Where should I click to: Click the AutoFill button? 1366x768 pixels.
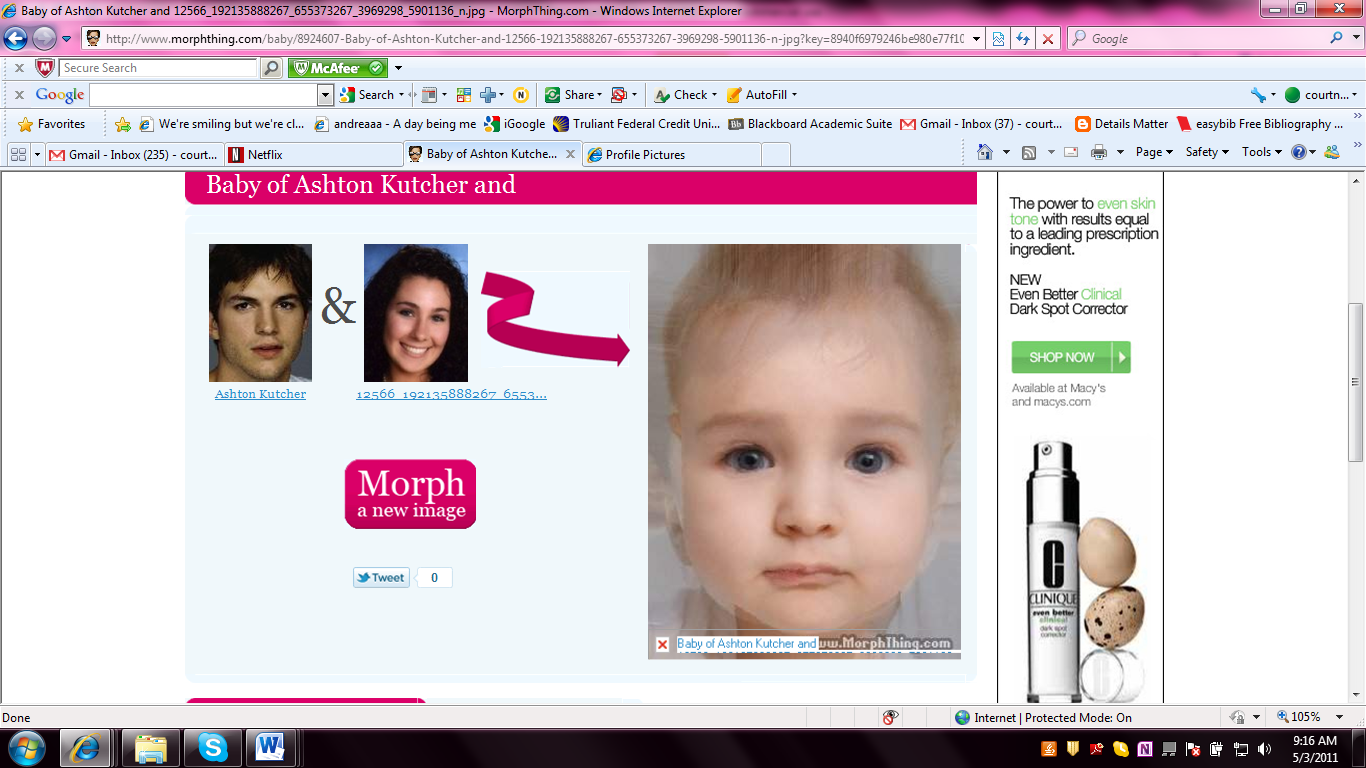point(761,95)
